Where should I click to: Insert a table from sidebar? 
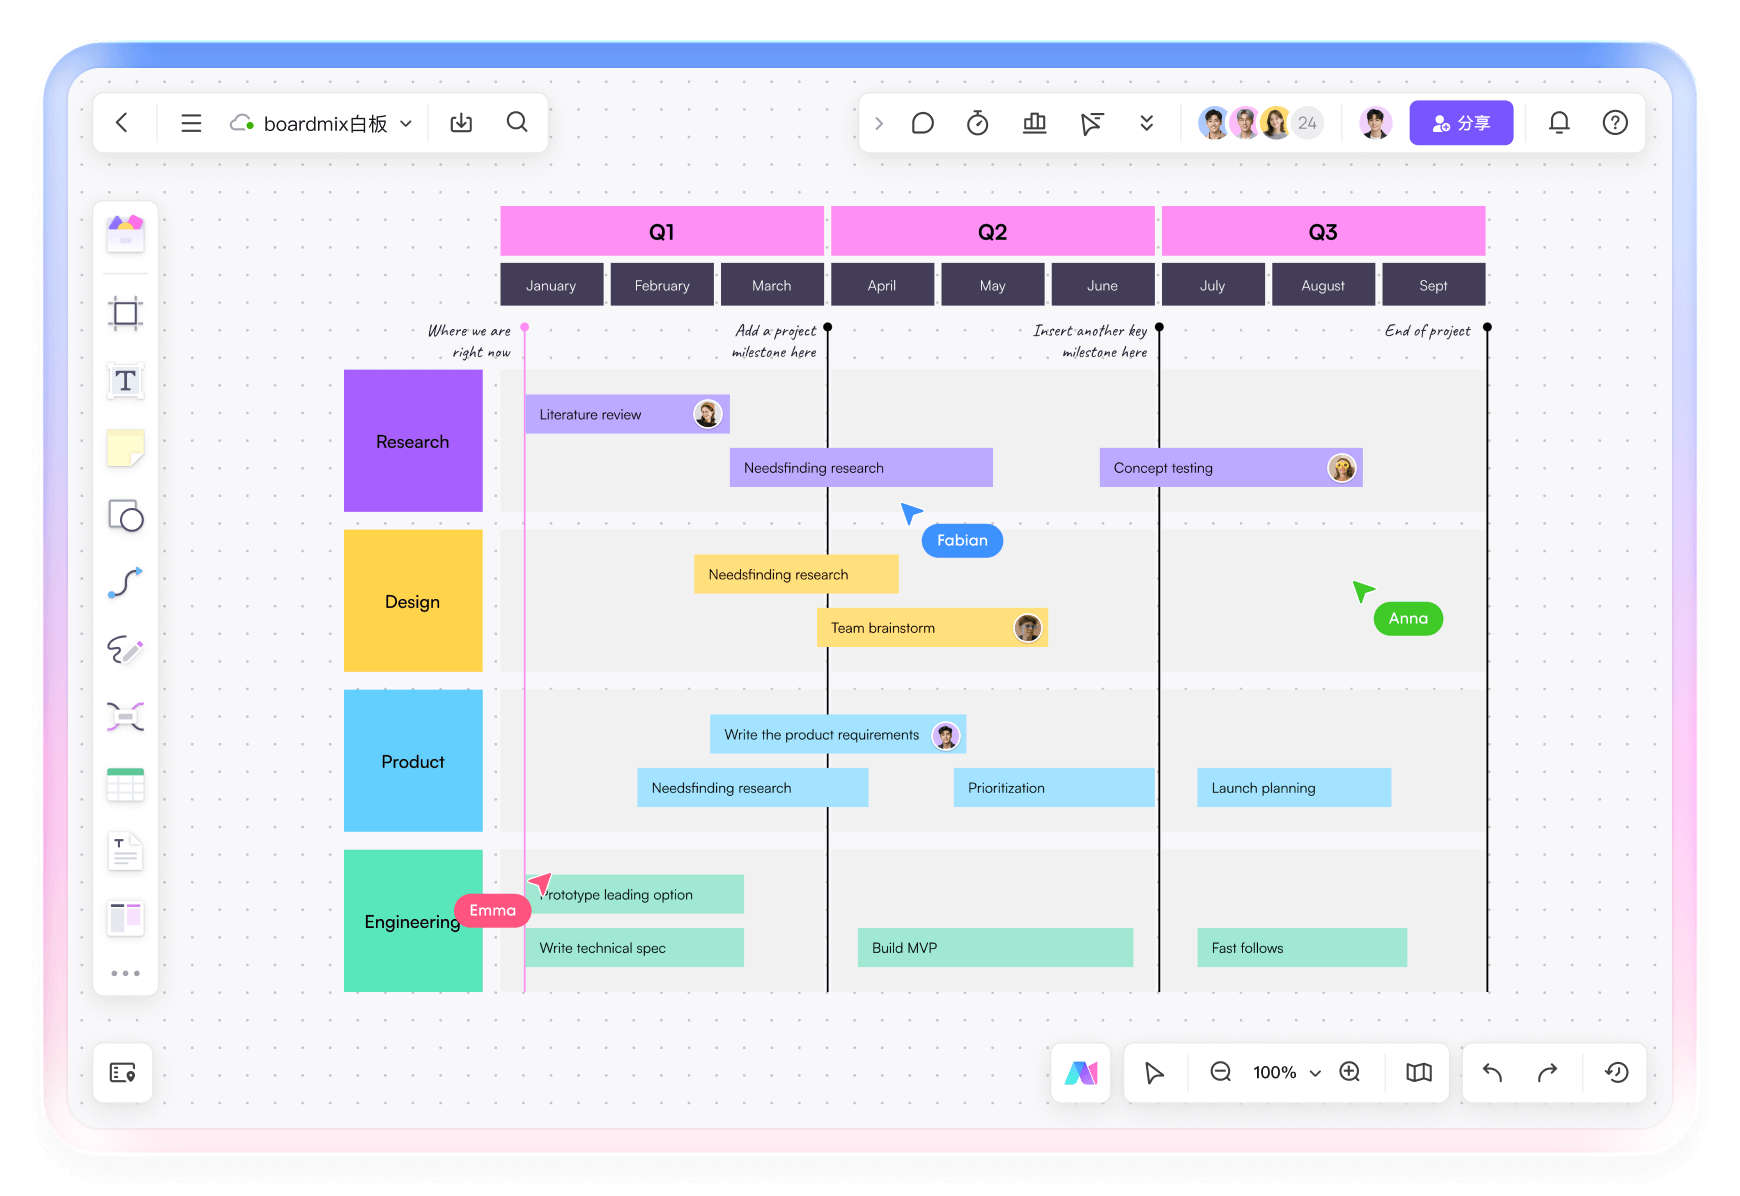click(125, 785)
